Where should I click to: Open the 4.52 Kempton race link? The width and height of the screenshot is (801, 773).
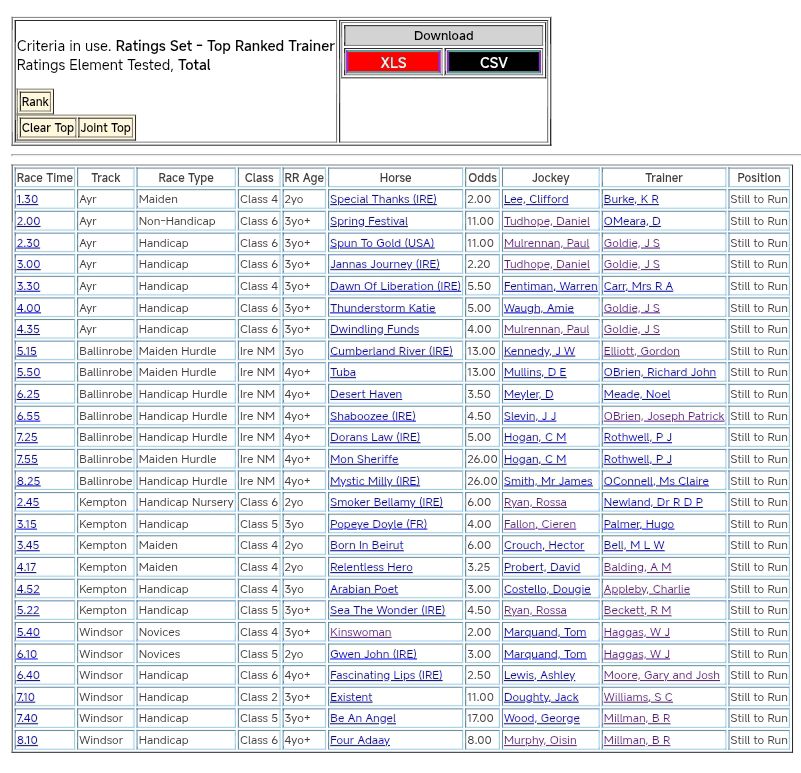tap(28, 589)
